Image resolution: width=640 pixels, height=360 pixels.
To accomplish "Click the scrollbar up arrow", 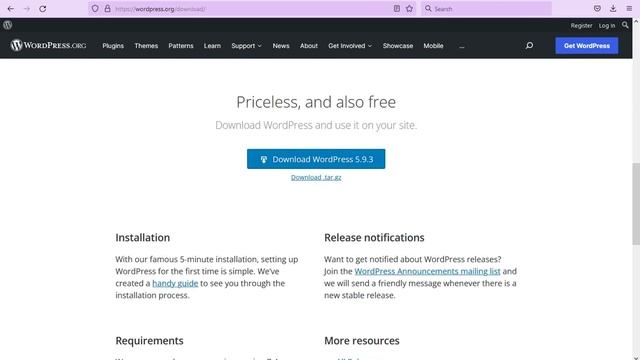I will tap(636, 21).
